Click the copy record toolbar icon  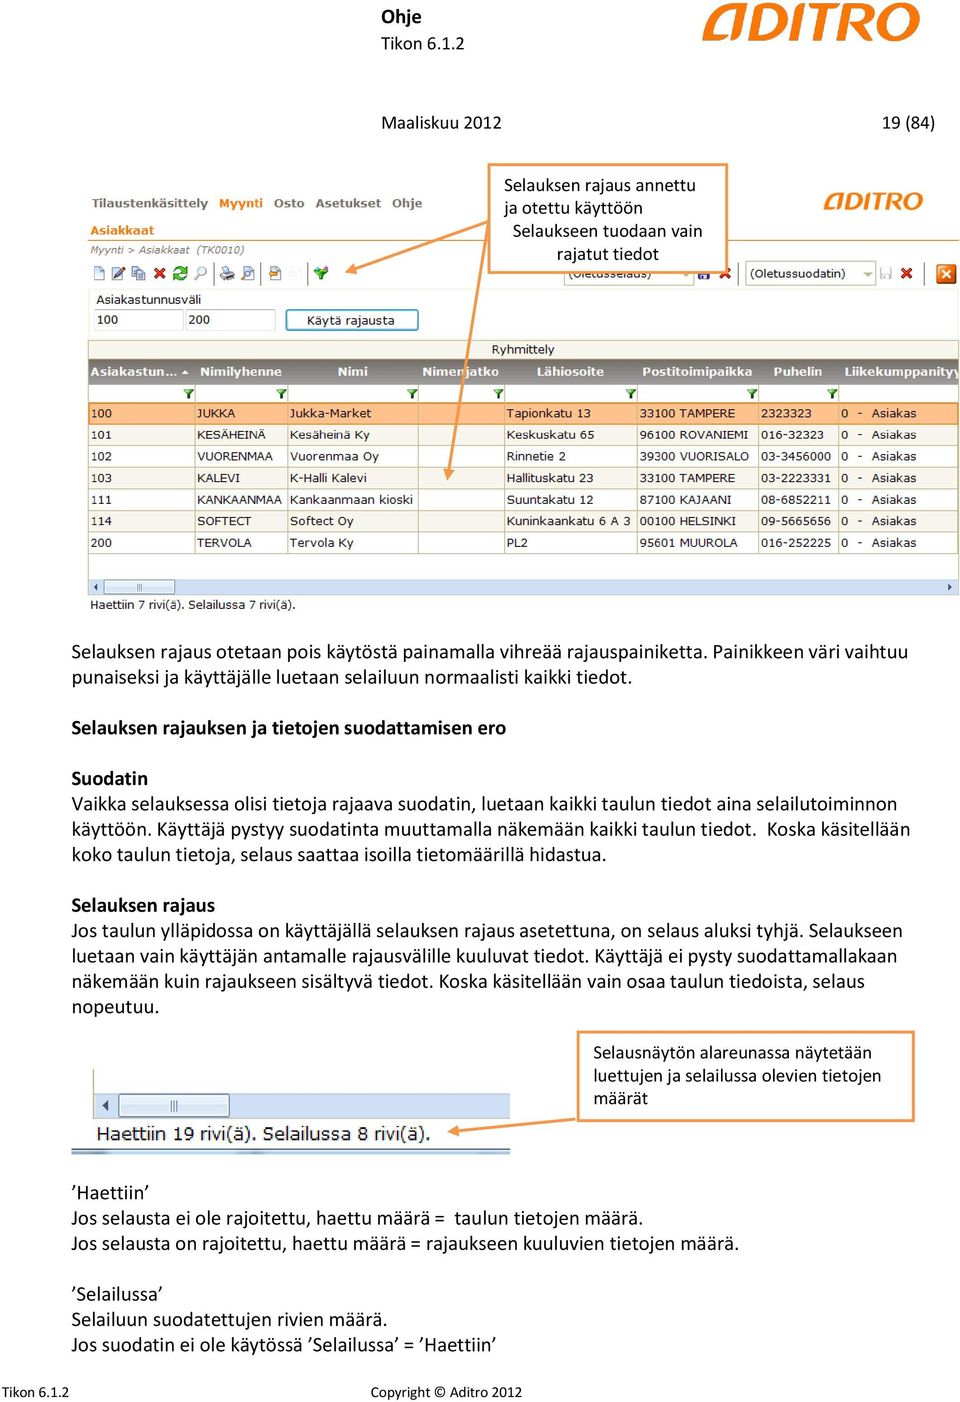click(139, 273)
